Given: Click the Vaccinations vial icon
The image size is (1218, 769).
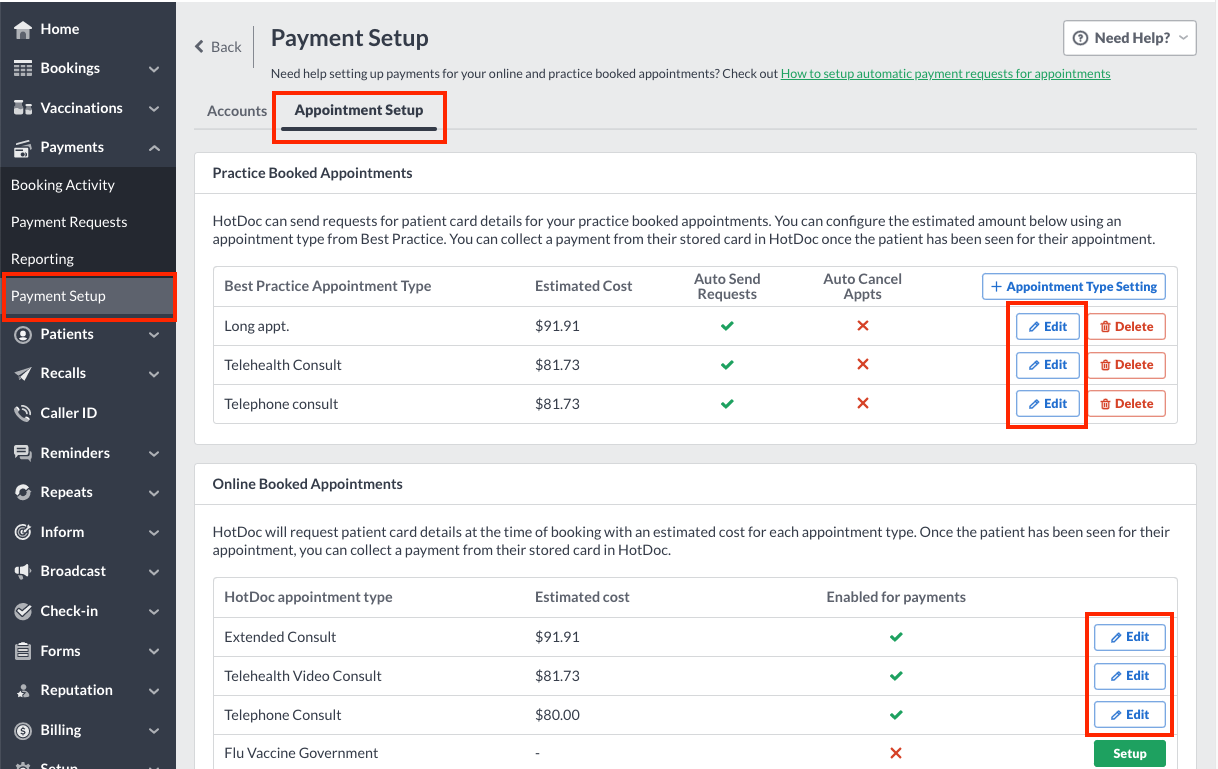Looking at the screenshot, I should click(x=23, y=108).
